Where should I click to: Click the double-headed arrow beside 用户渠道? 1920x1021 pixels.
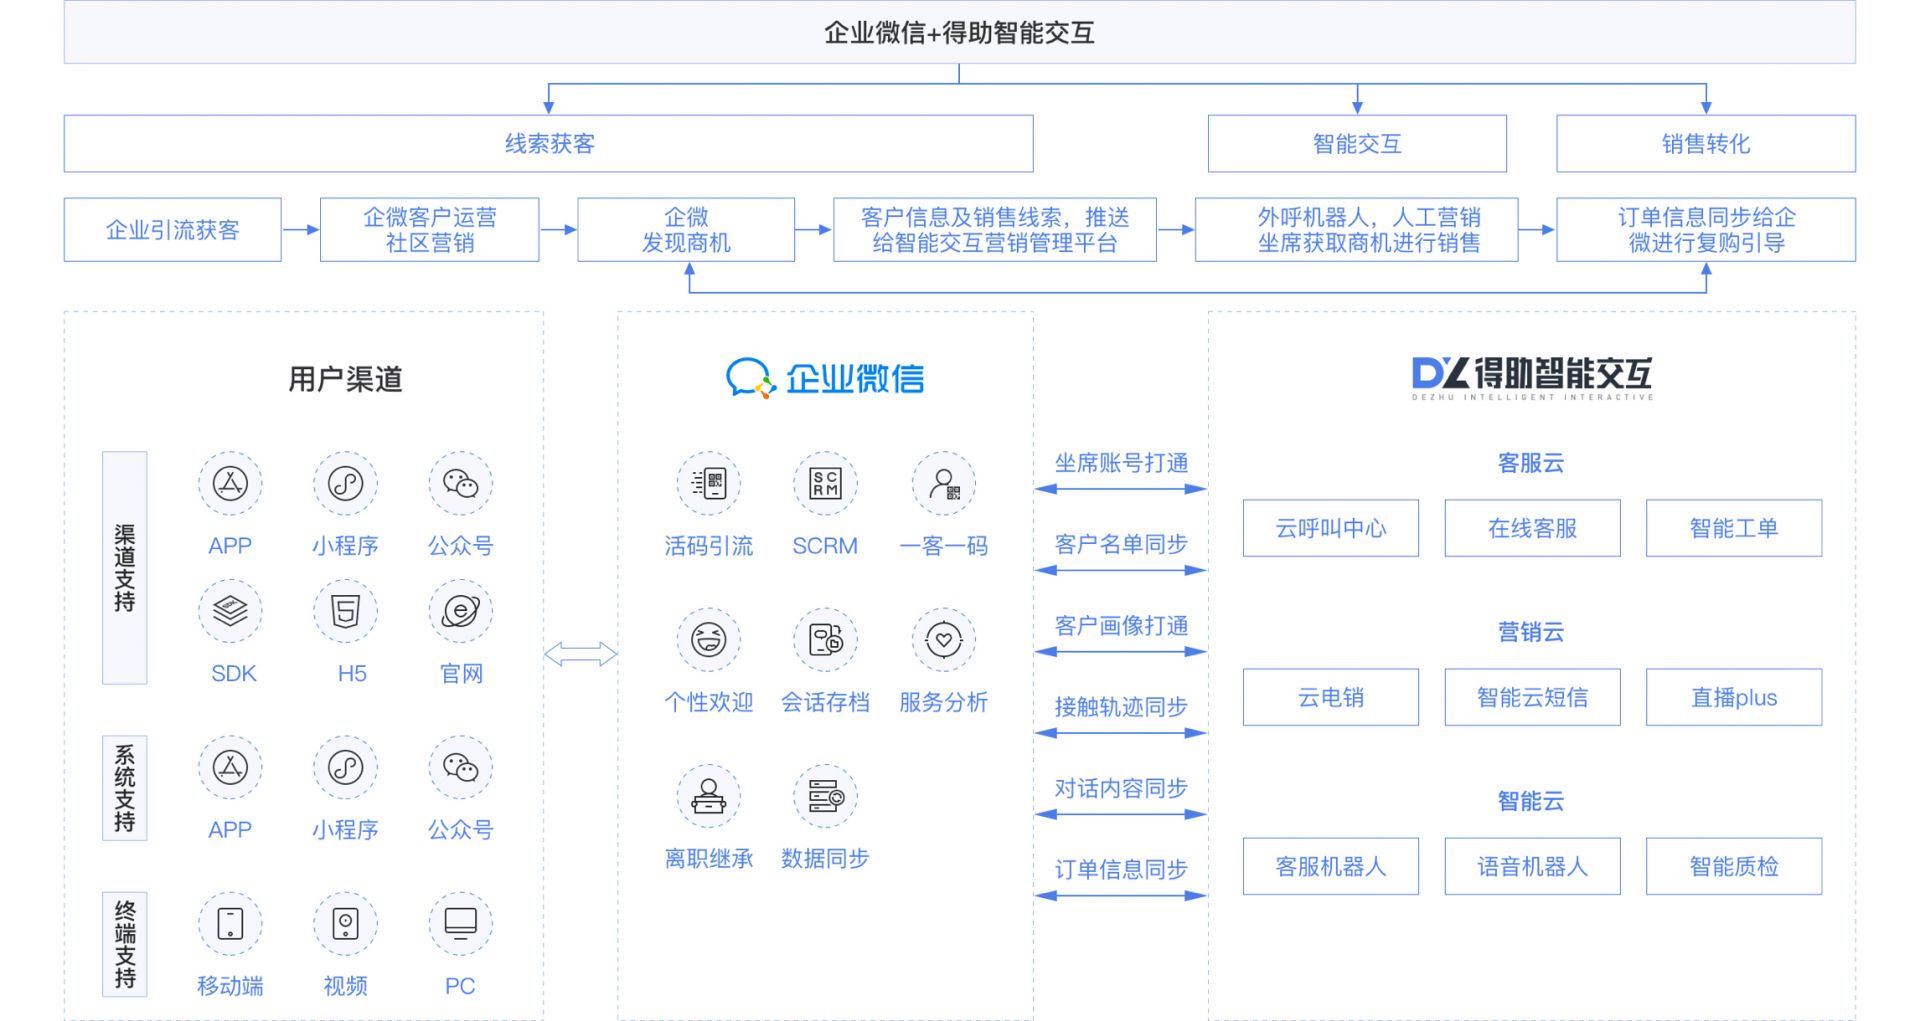(581, 655)
